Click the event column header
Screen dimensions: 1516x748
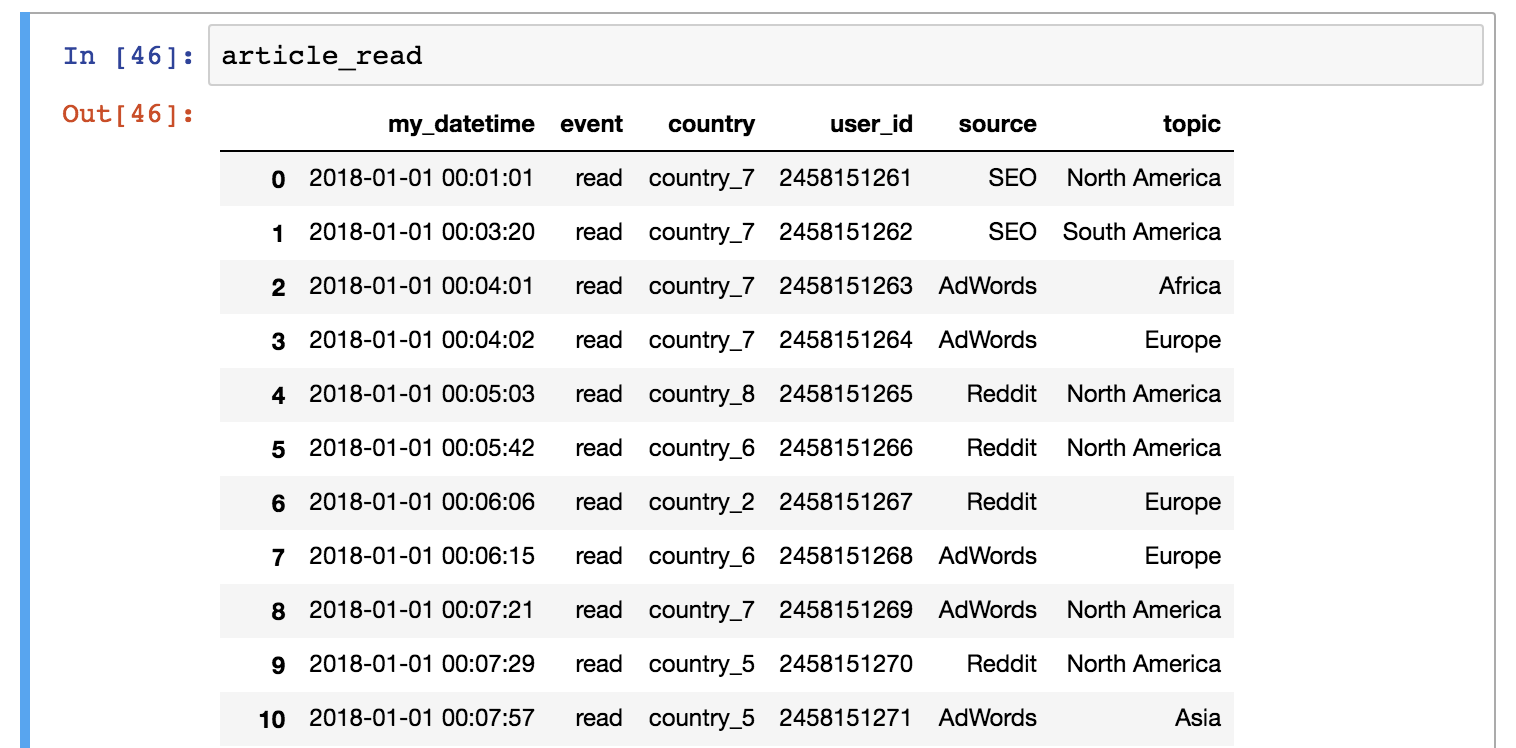tap(592, 124)
